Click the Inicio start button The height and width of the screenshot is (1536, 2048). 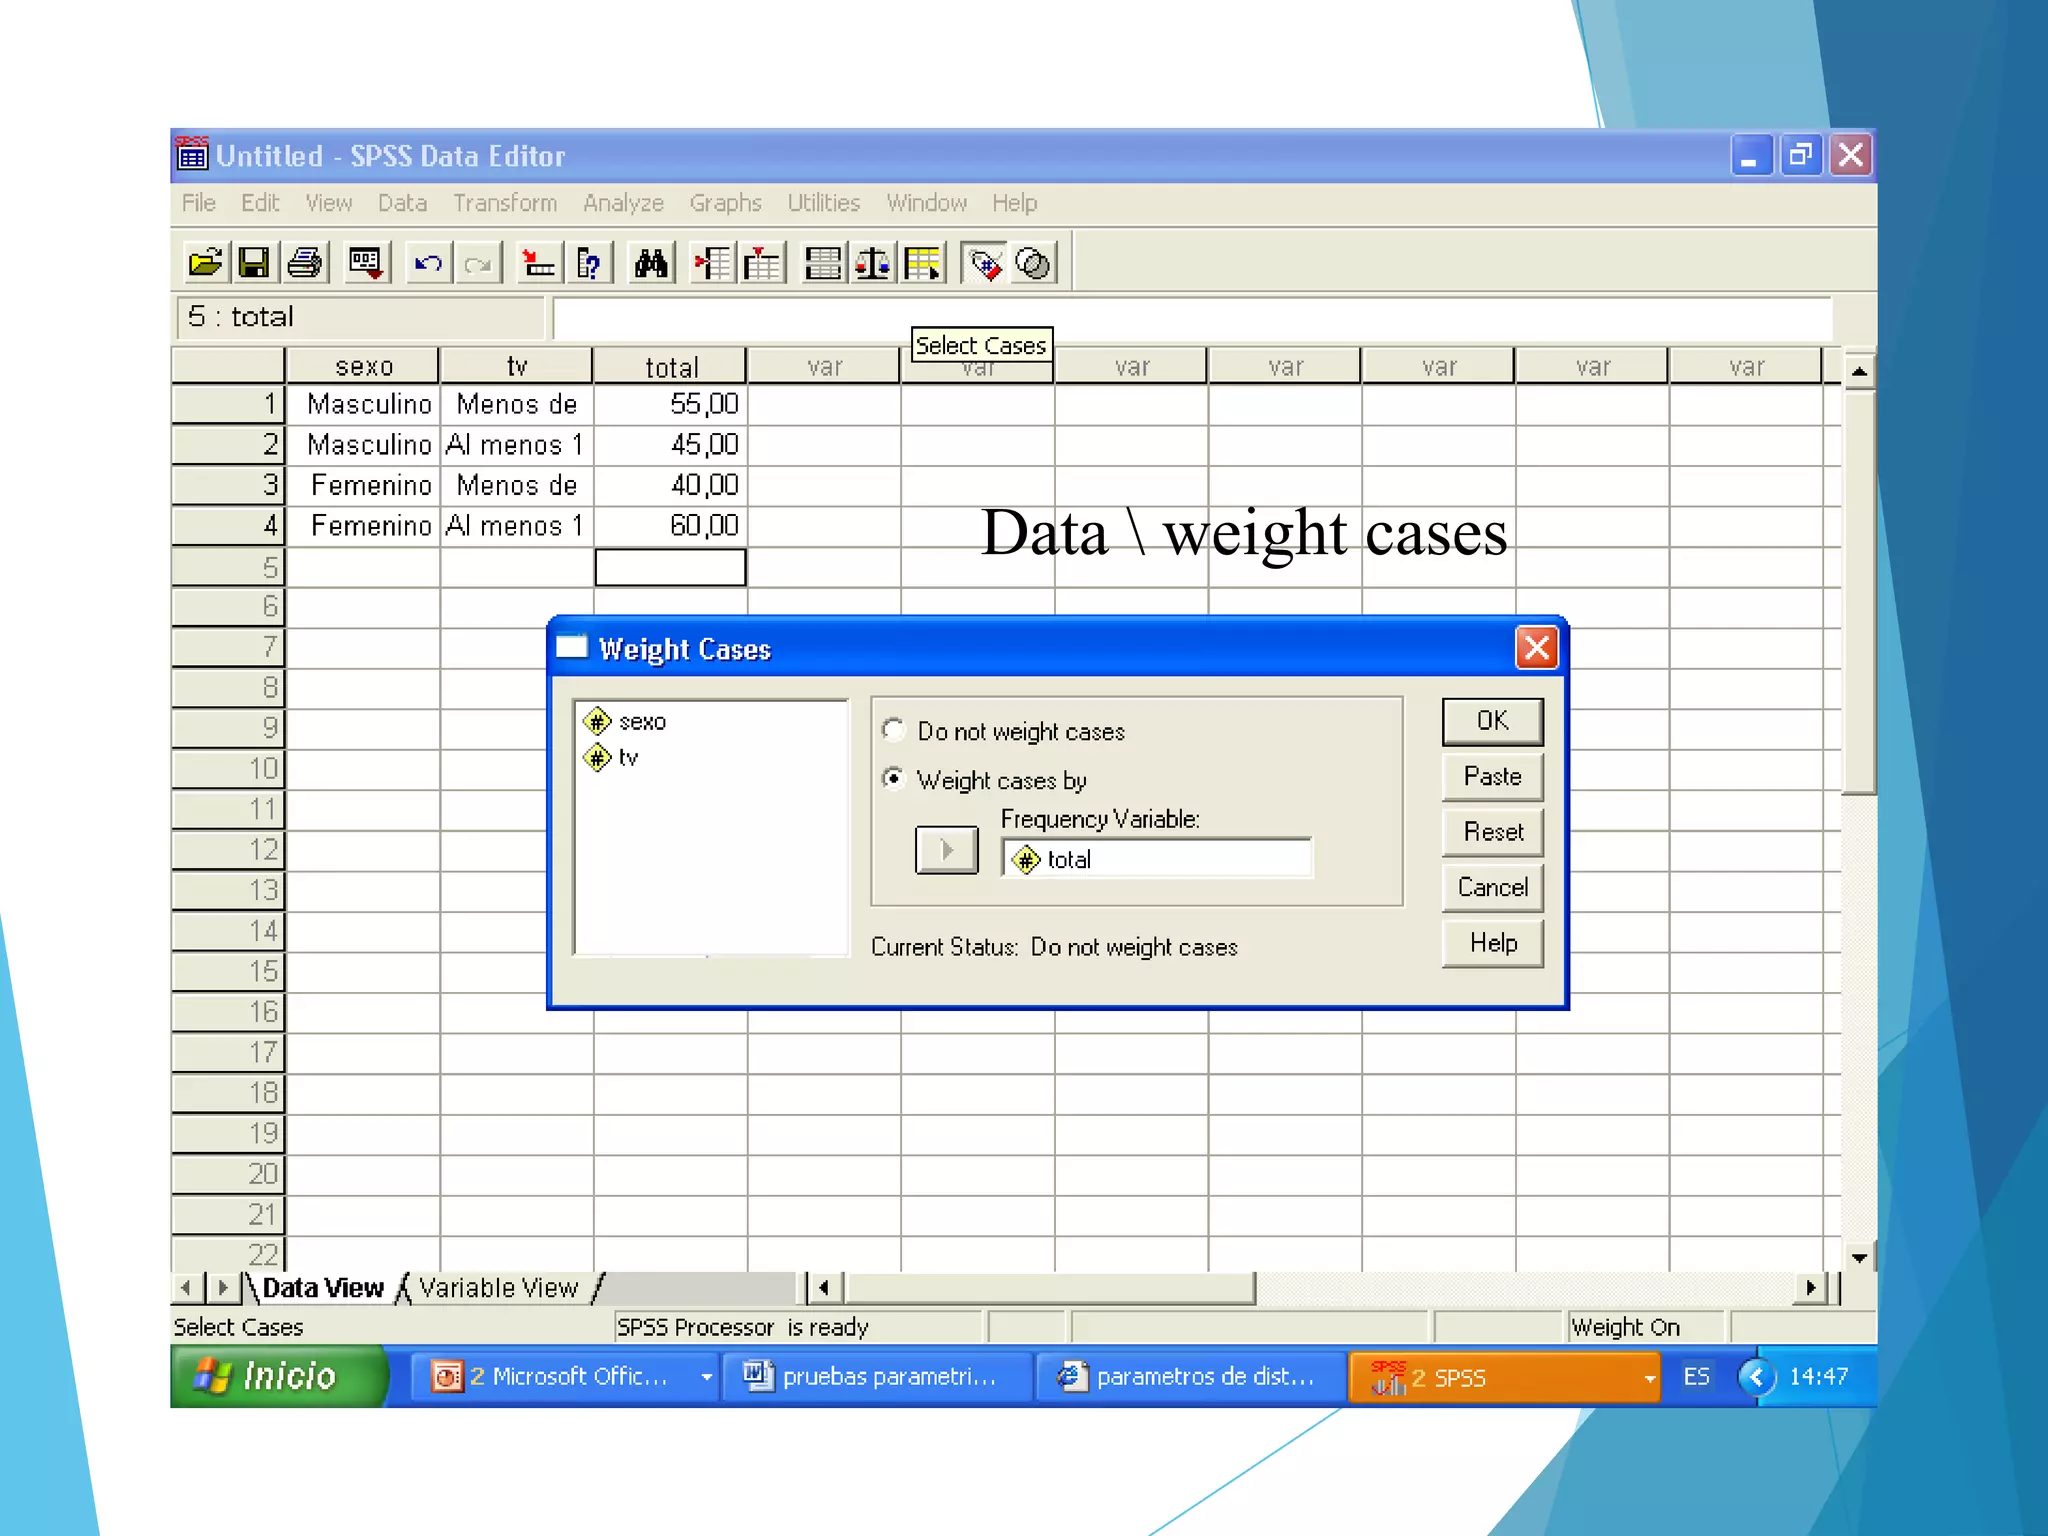(x=277, y=1376)
